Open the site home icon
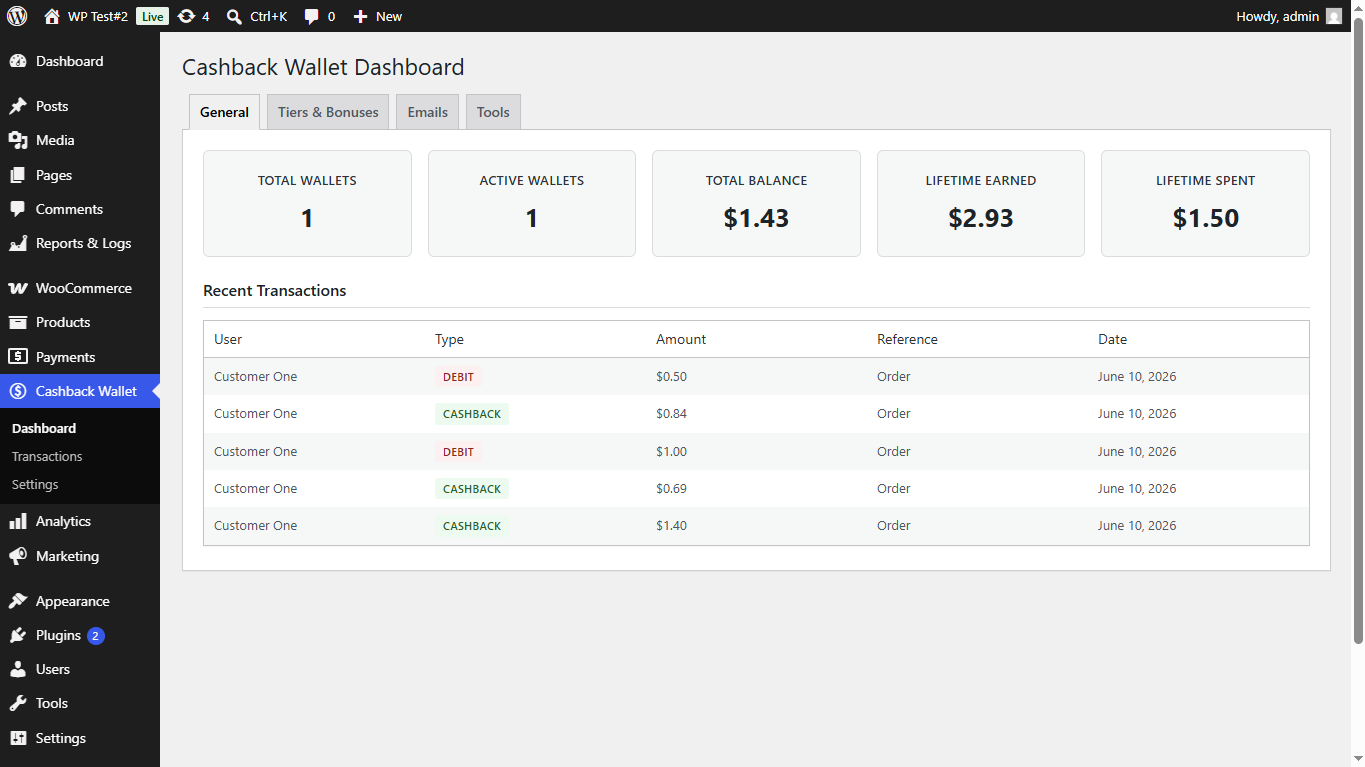The image size is (1365, 767). 52,16
